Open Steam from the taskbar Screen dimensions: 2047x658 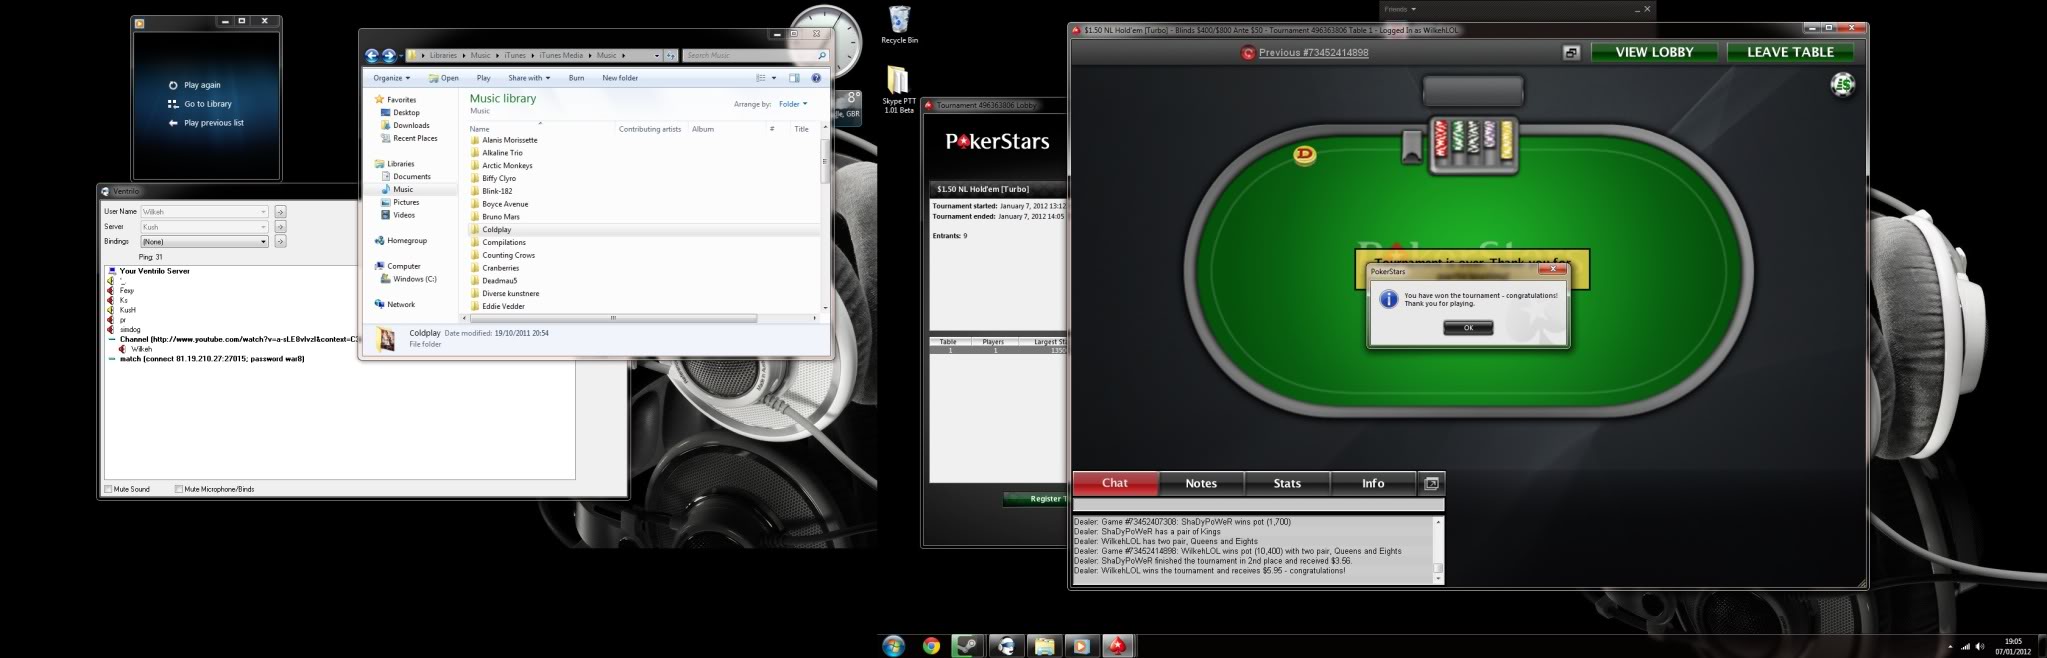coord(968,646)
